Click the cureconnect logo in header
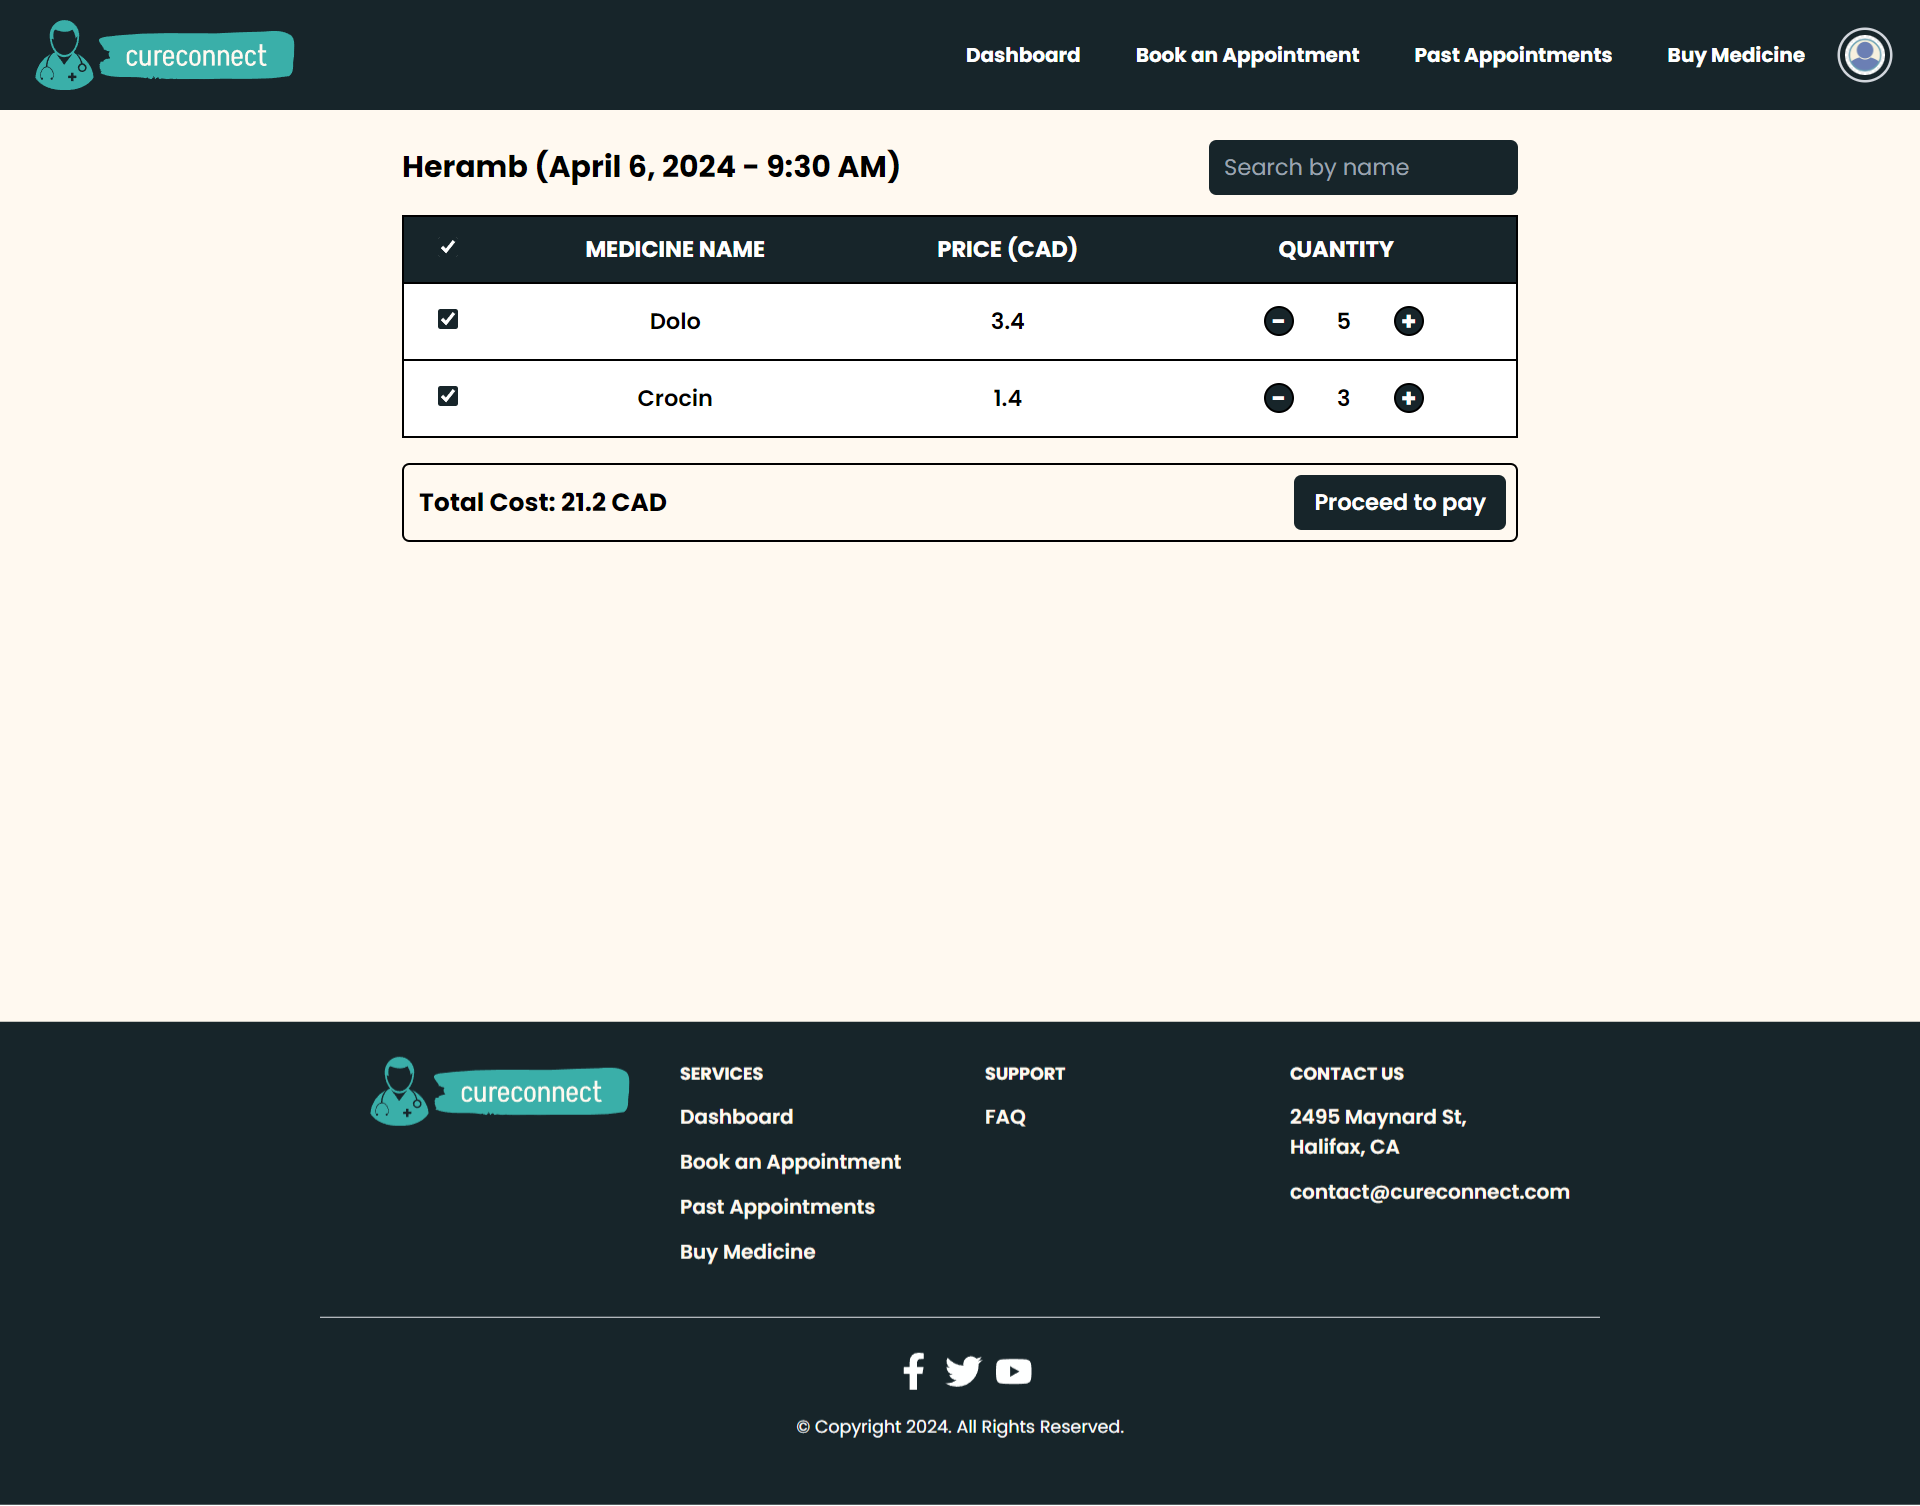This screenshot has height=1506, width=1920. pos(165,55)
